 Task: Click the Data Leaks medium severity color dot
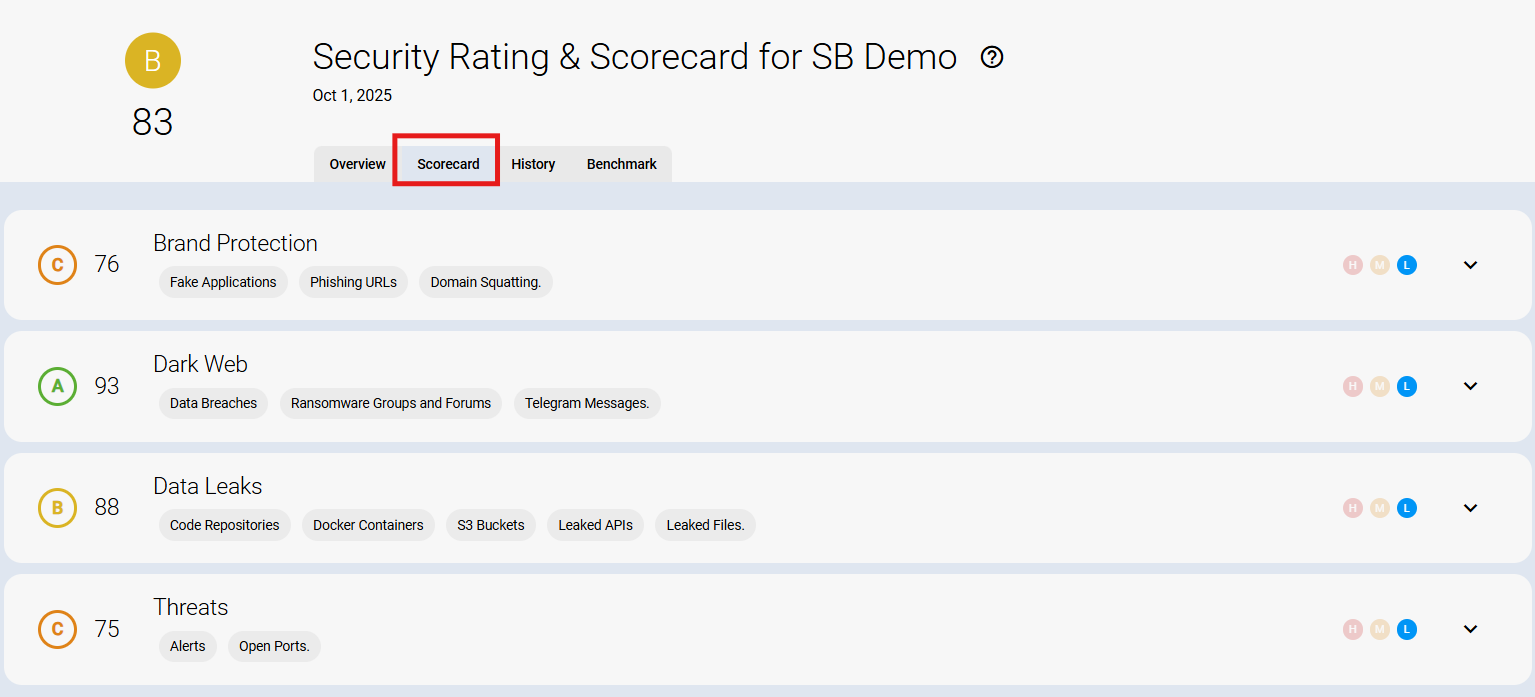pyautogui.click(x=1379, y=508)
